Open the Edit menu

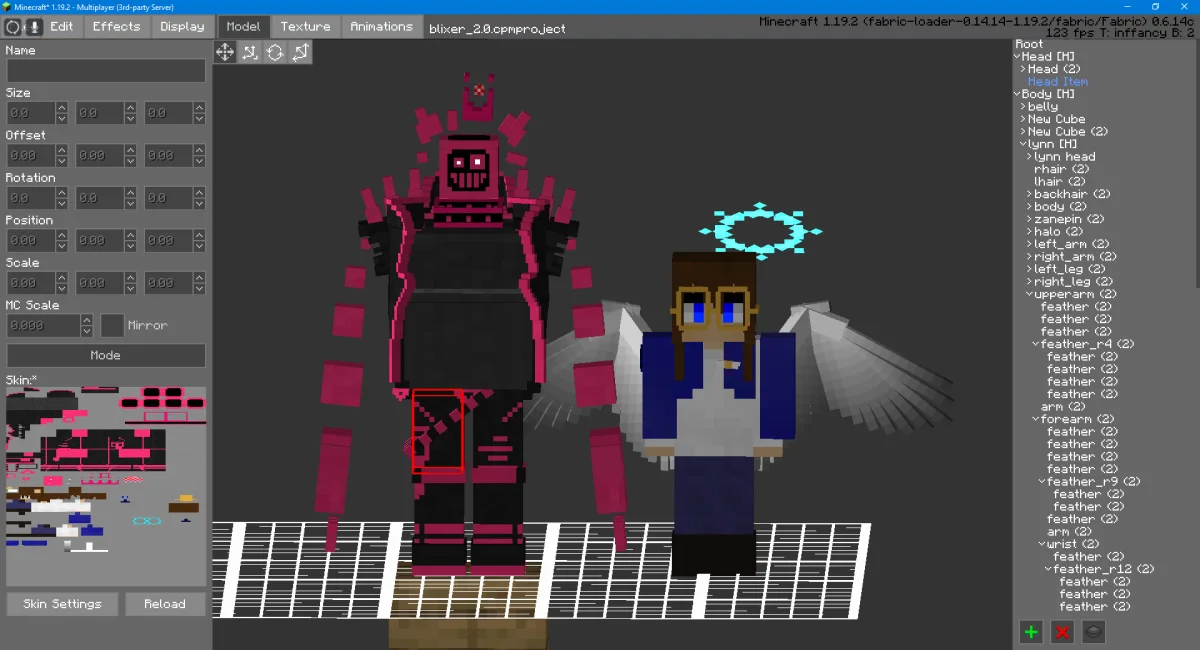point(62,27)
